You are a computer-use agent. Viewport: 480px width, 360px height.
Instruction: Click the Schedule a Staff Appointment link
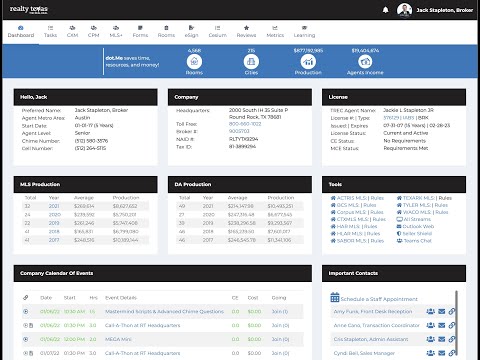379,299
